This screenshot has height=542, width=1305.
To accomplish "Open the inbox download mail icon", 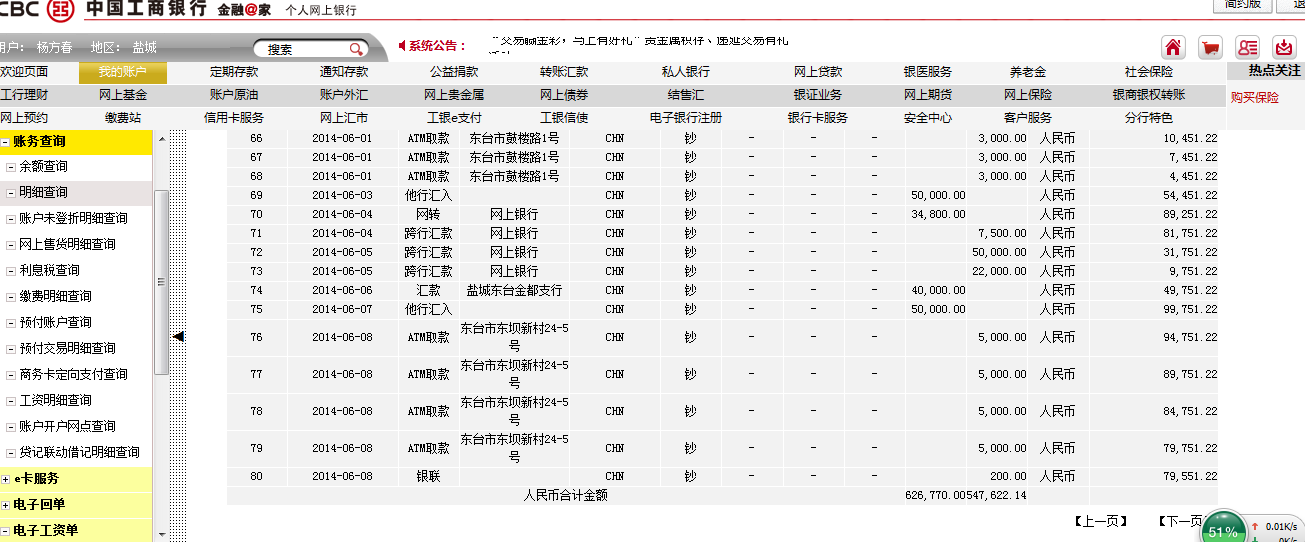I will (x=1284, y=47).
